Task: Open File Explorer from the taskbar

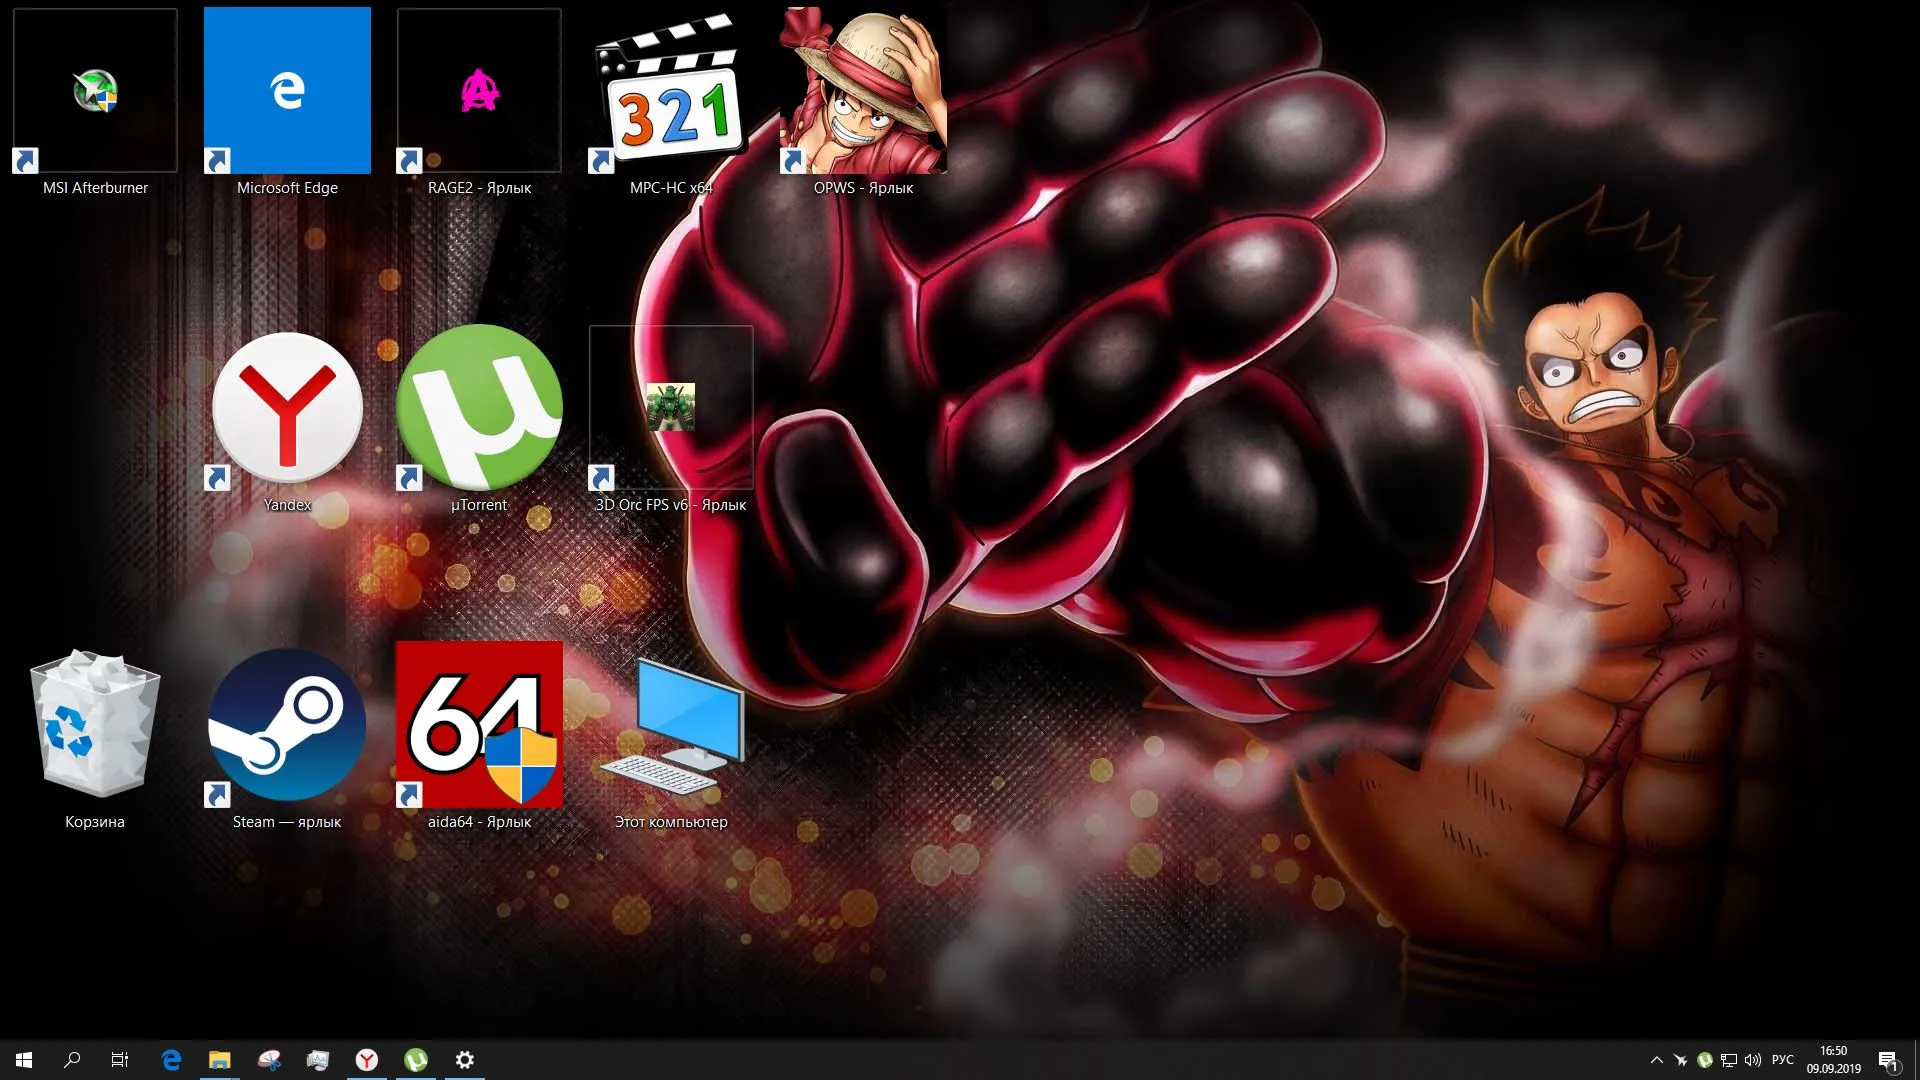Action: (x=220, y=1060)
